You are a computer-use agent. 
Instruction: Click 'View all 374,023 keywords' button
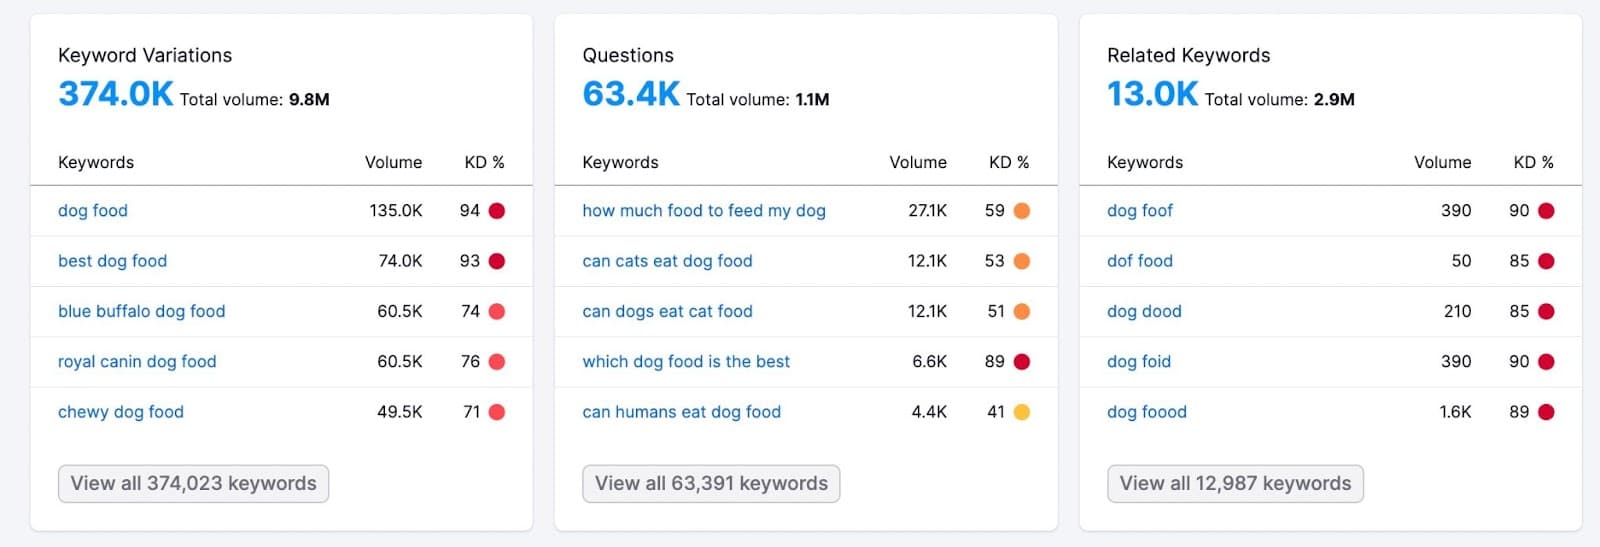click(x=193, y=484)
